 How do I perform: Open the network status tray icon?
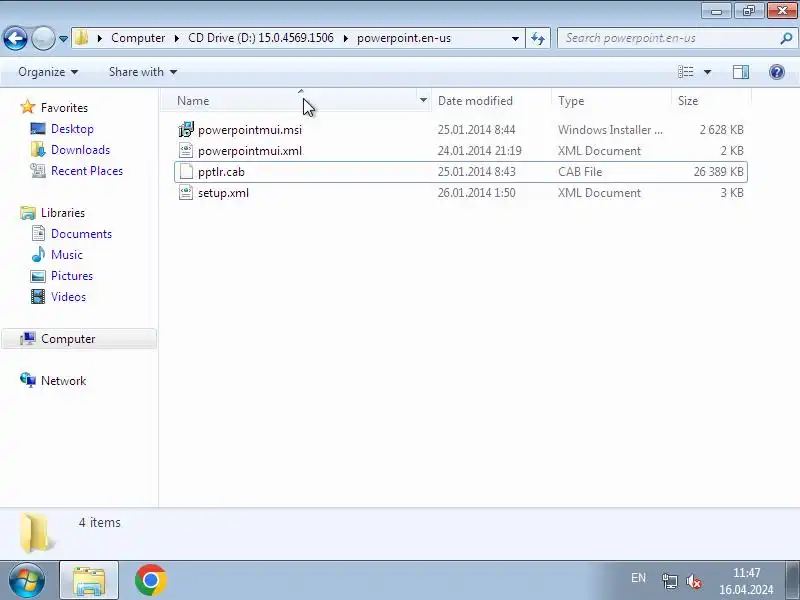pyautogui.click(x=669, y=581)
